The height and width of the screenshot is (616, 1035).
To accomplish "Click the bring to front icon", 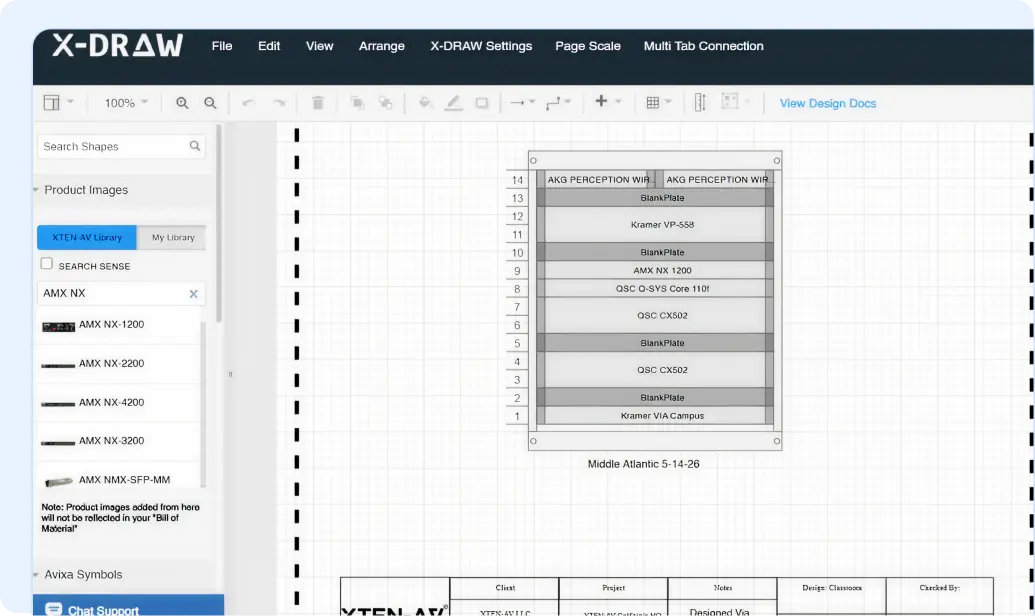I will 357,102.
